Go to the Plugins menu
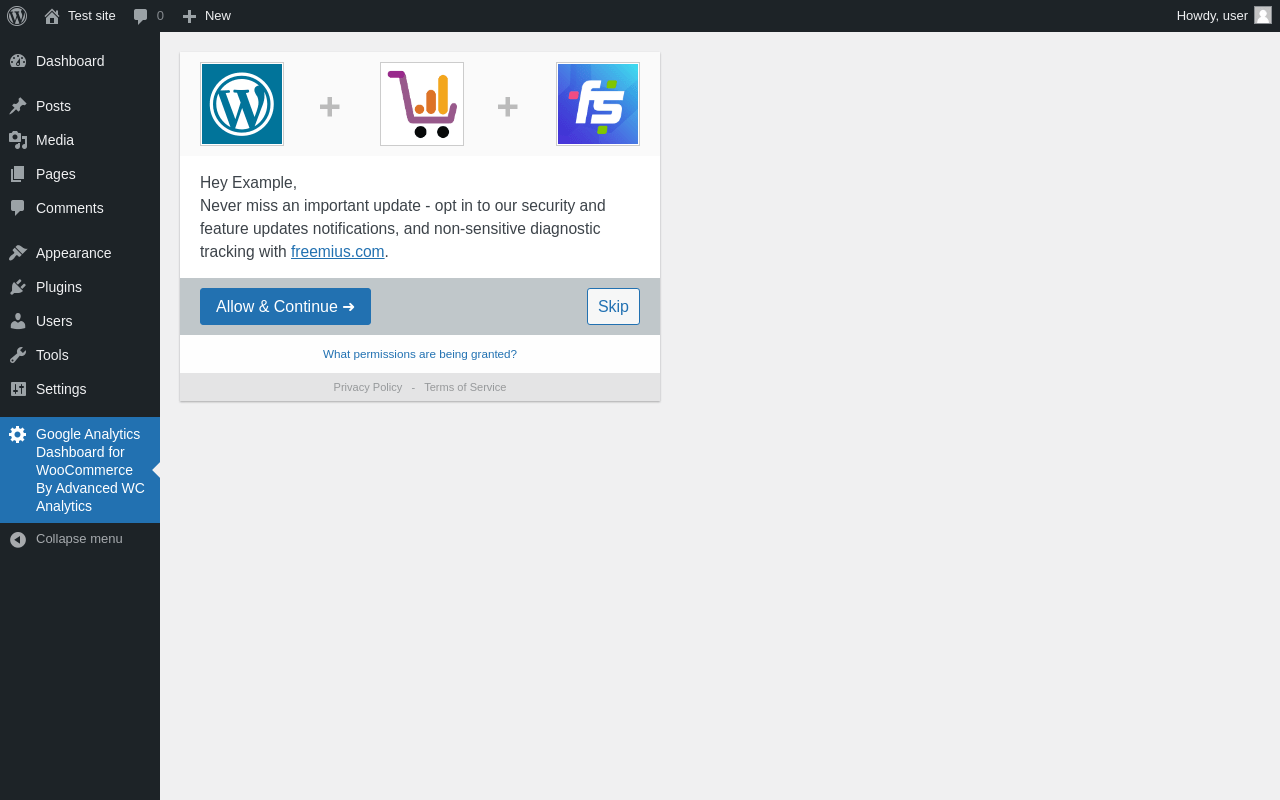Image resolution: width=1280 pixels, height=800 pixels. (80, 287)
